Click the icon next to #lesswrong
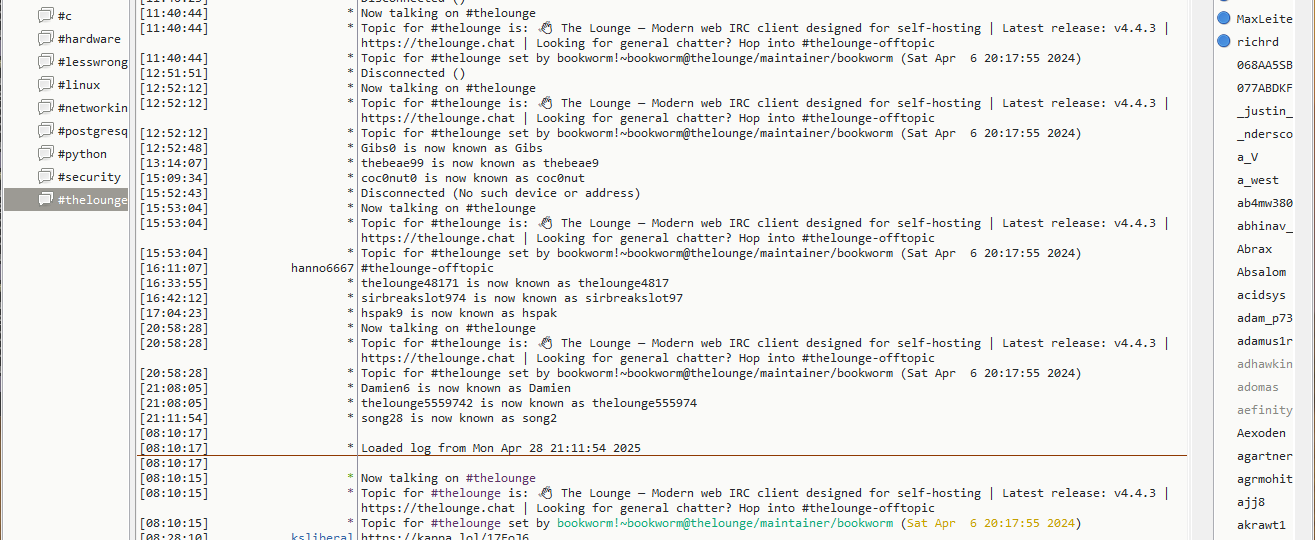The width and height of the screenshot is (1315, 540). pyautogui.click(x=45, y=62)
